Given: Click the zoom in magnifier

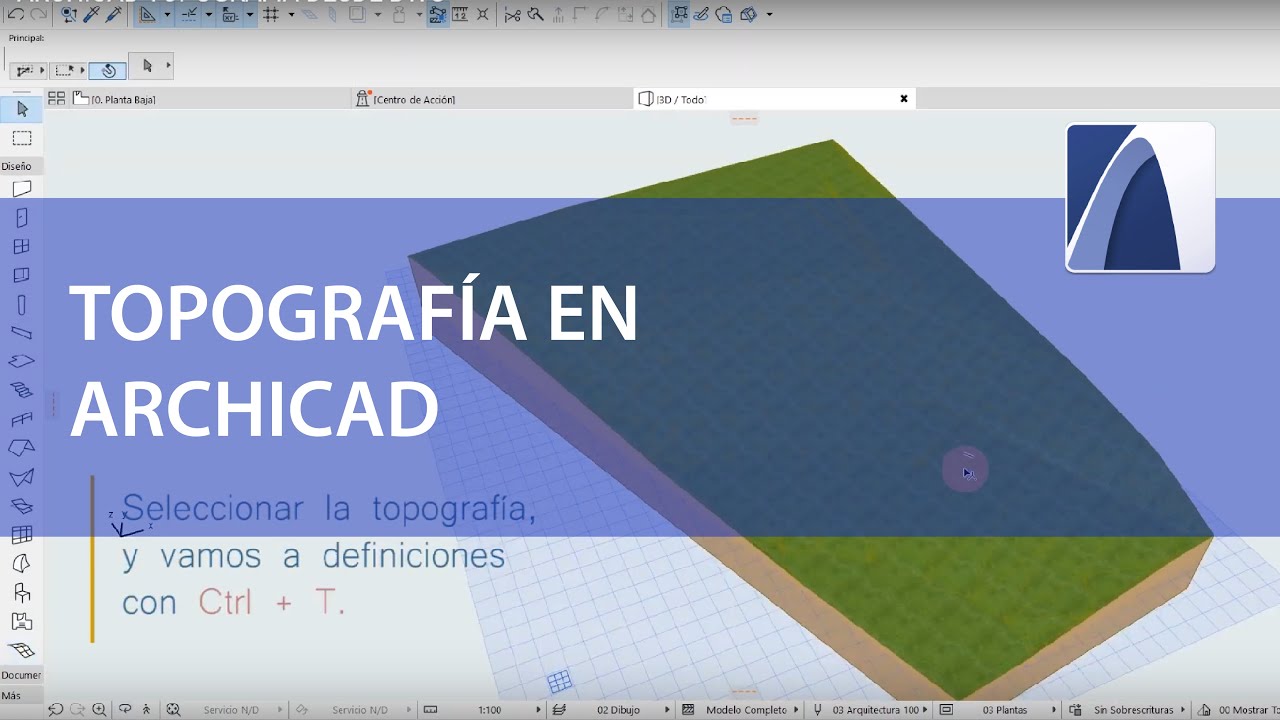Looking at the screenshot, I should click(99, 710).
